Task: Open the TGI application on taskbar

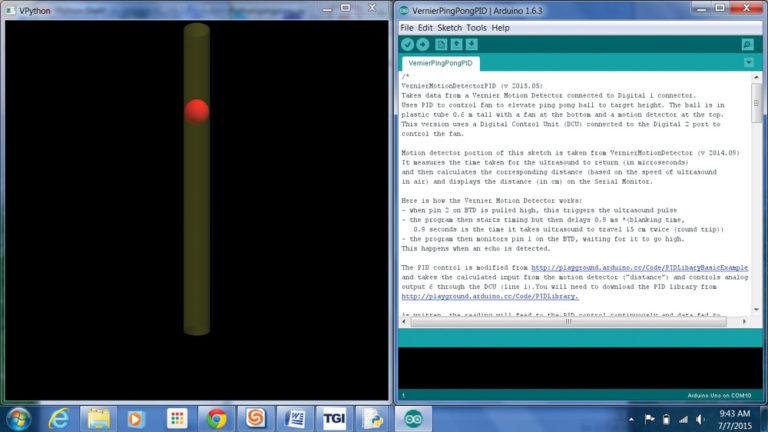Action: pyautogui.click(x=334, y=419)
